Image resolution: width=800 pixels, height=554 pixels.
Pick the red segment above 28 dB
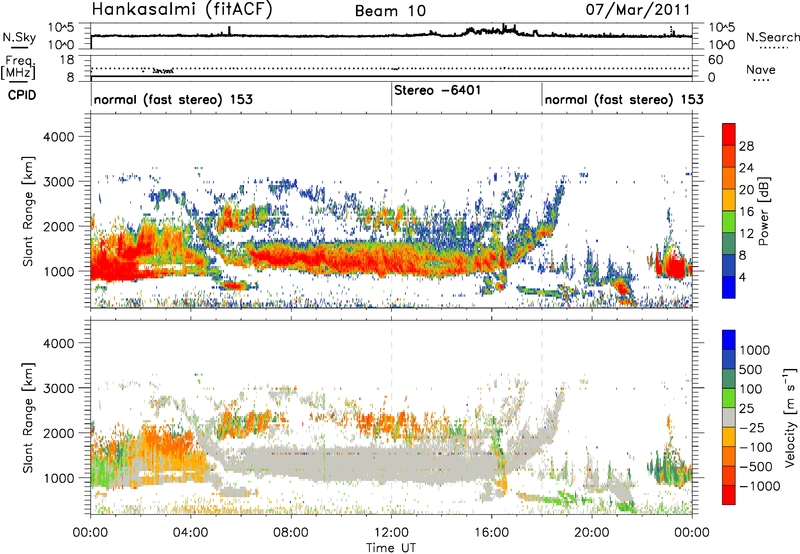pos(729,134)
